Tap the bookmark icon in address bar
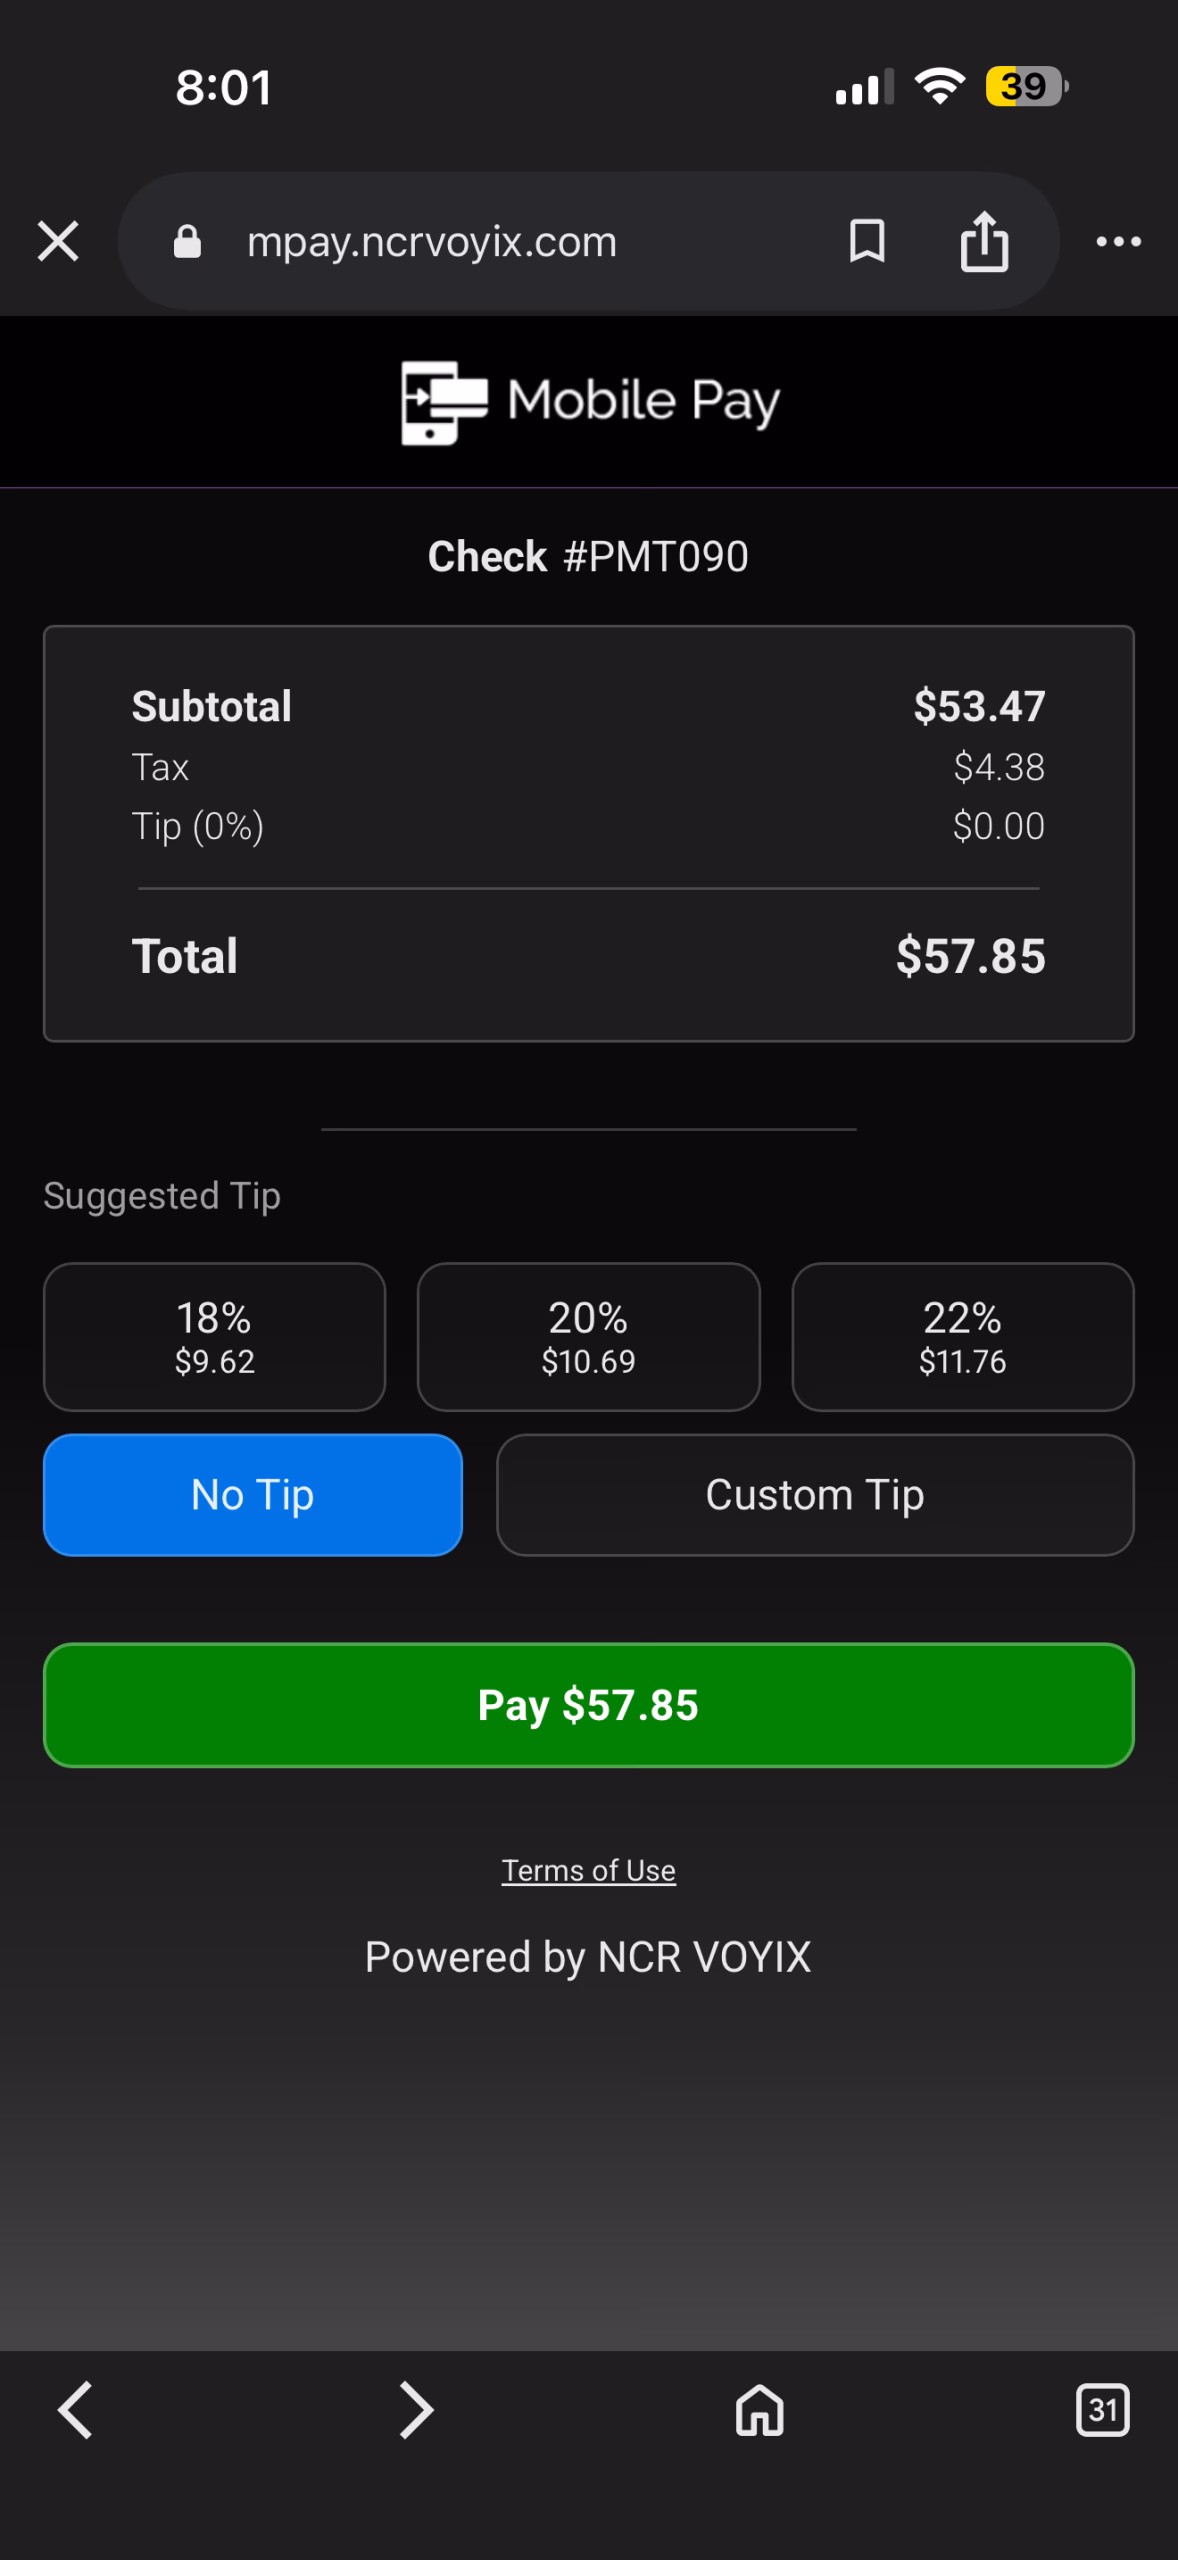Viewport: 1178px width, 2560px height. (x=867, y=241)
